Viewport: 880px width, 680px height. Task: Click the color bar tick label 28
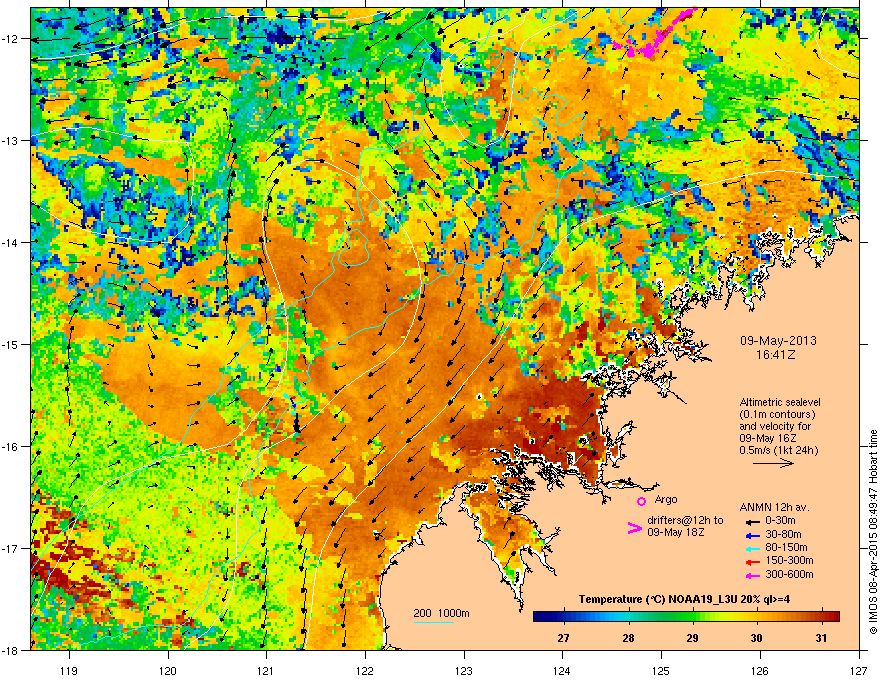click(x=628, y=638)
